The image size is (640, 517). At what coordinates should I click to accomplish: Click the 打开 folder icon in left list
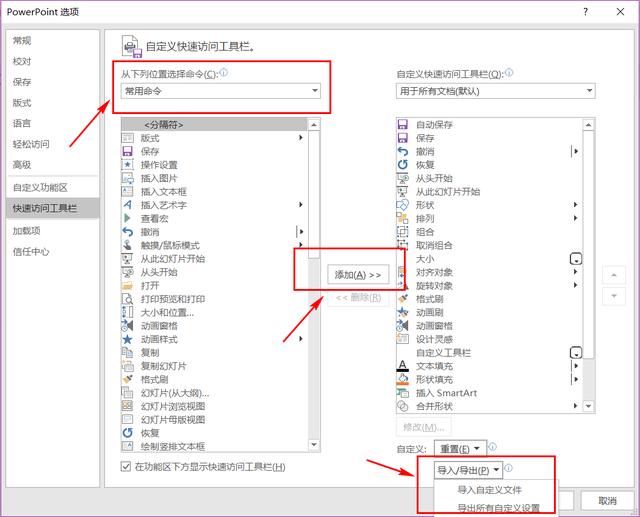pyautogui.click(x=127, y=285)
